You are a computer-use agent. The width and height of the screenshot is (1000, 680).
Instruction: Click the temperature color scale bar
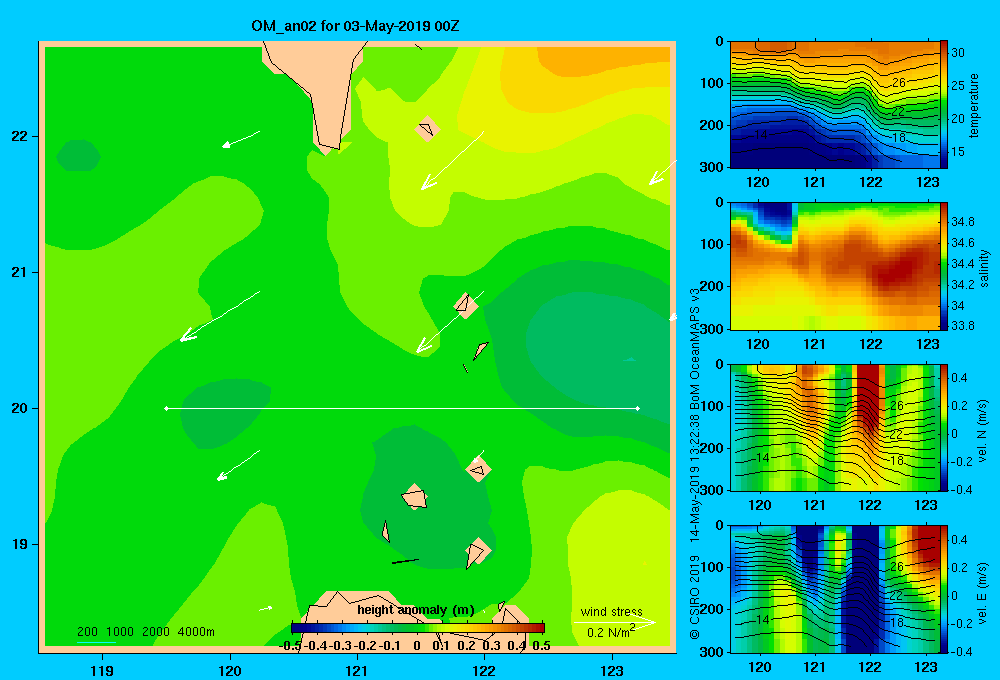[x=943, y=105]
